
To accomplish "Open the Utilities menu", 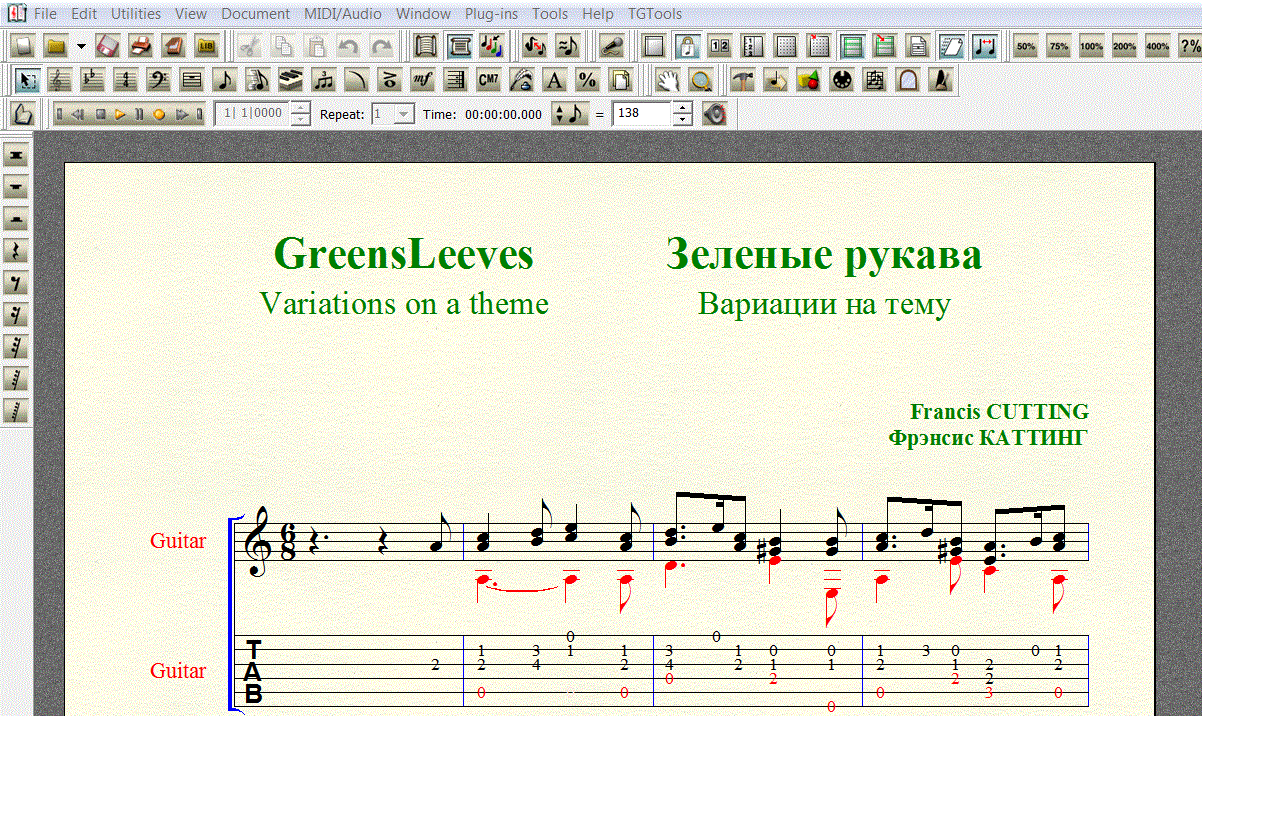I will (136, 14).
